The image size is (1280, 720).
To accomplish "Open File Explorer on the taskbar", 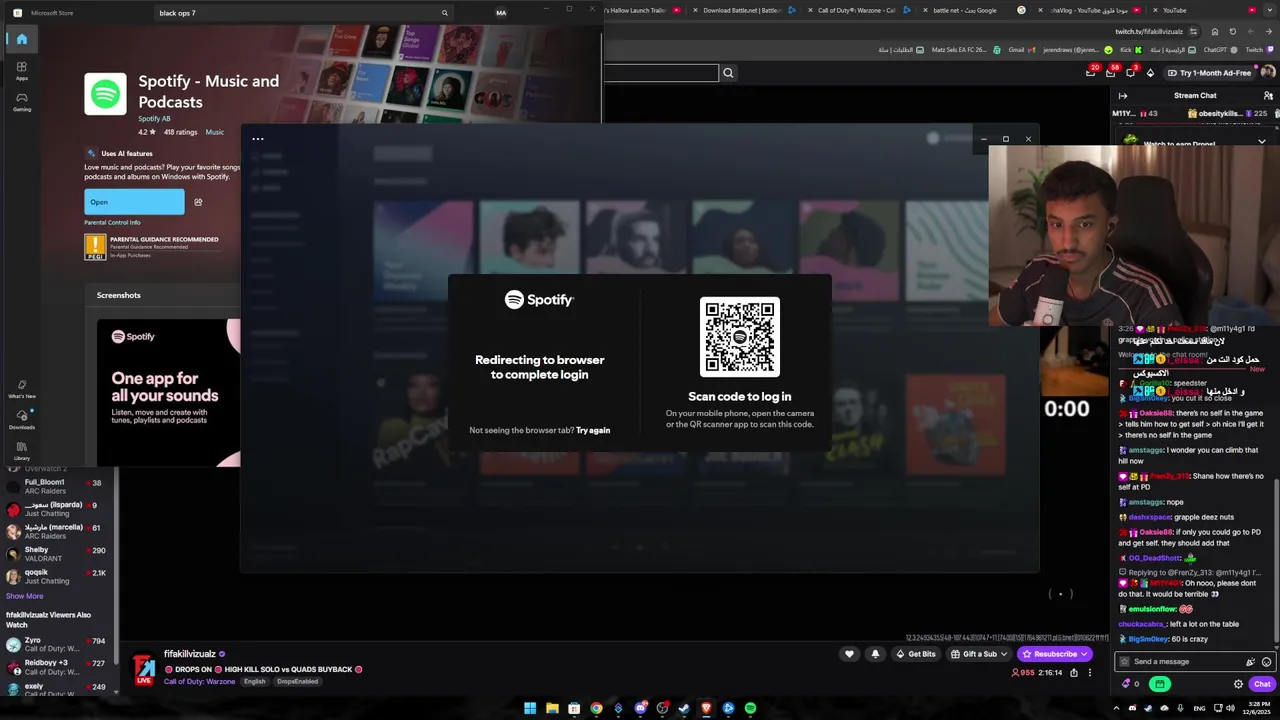I will tap(552, 708).
